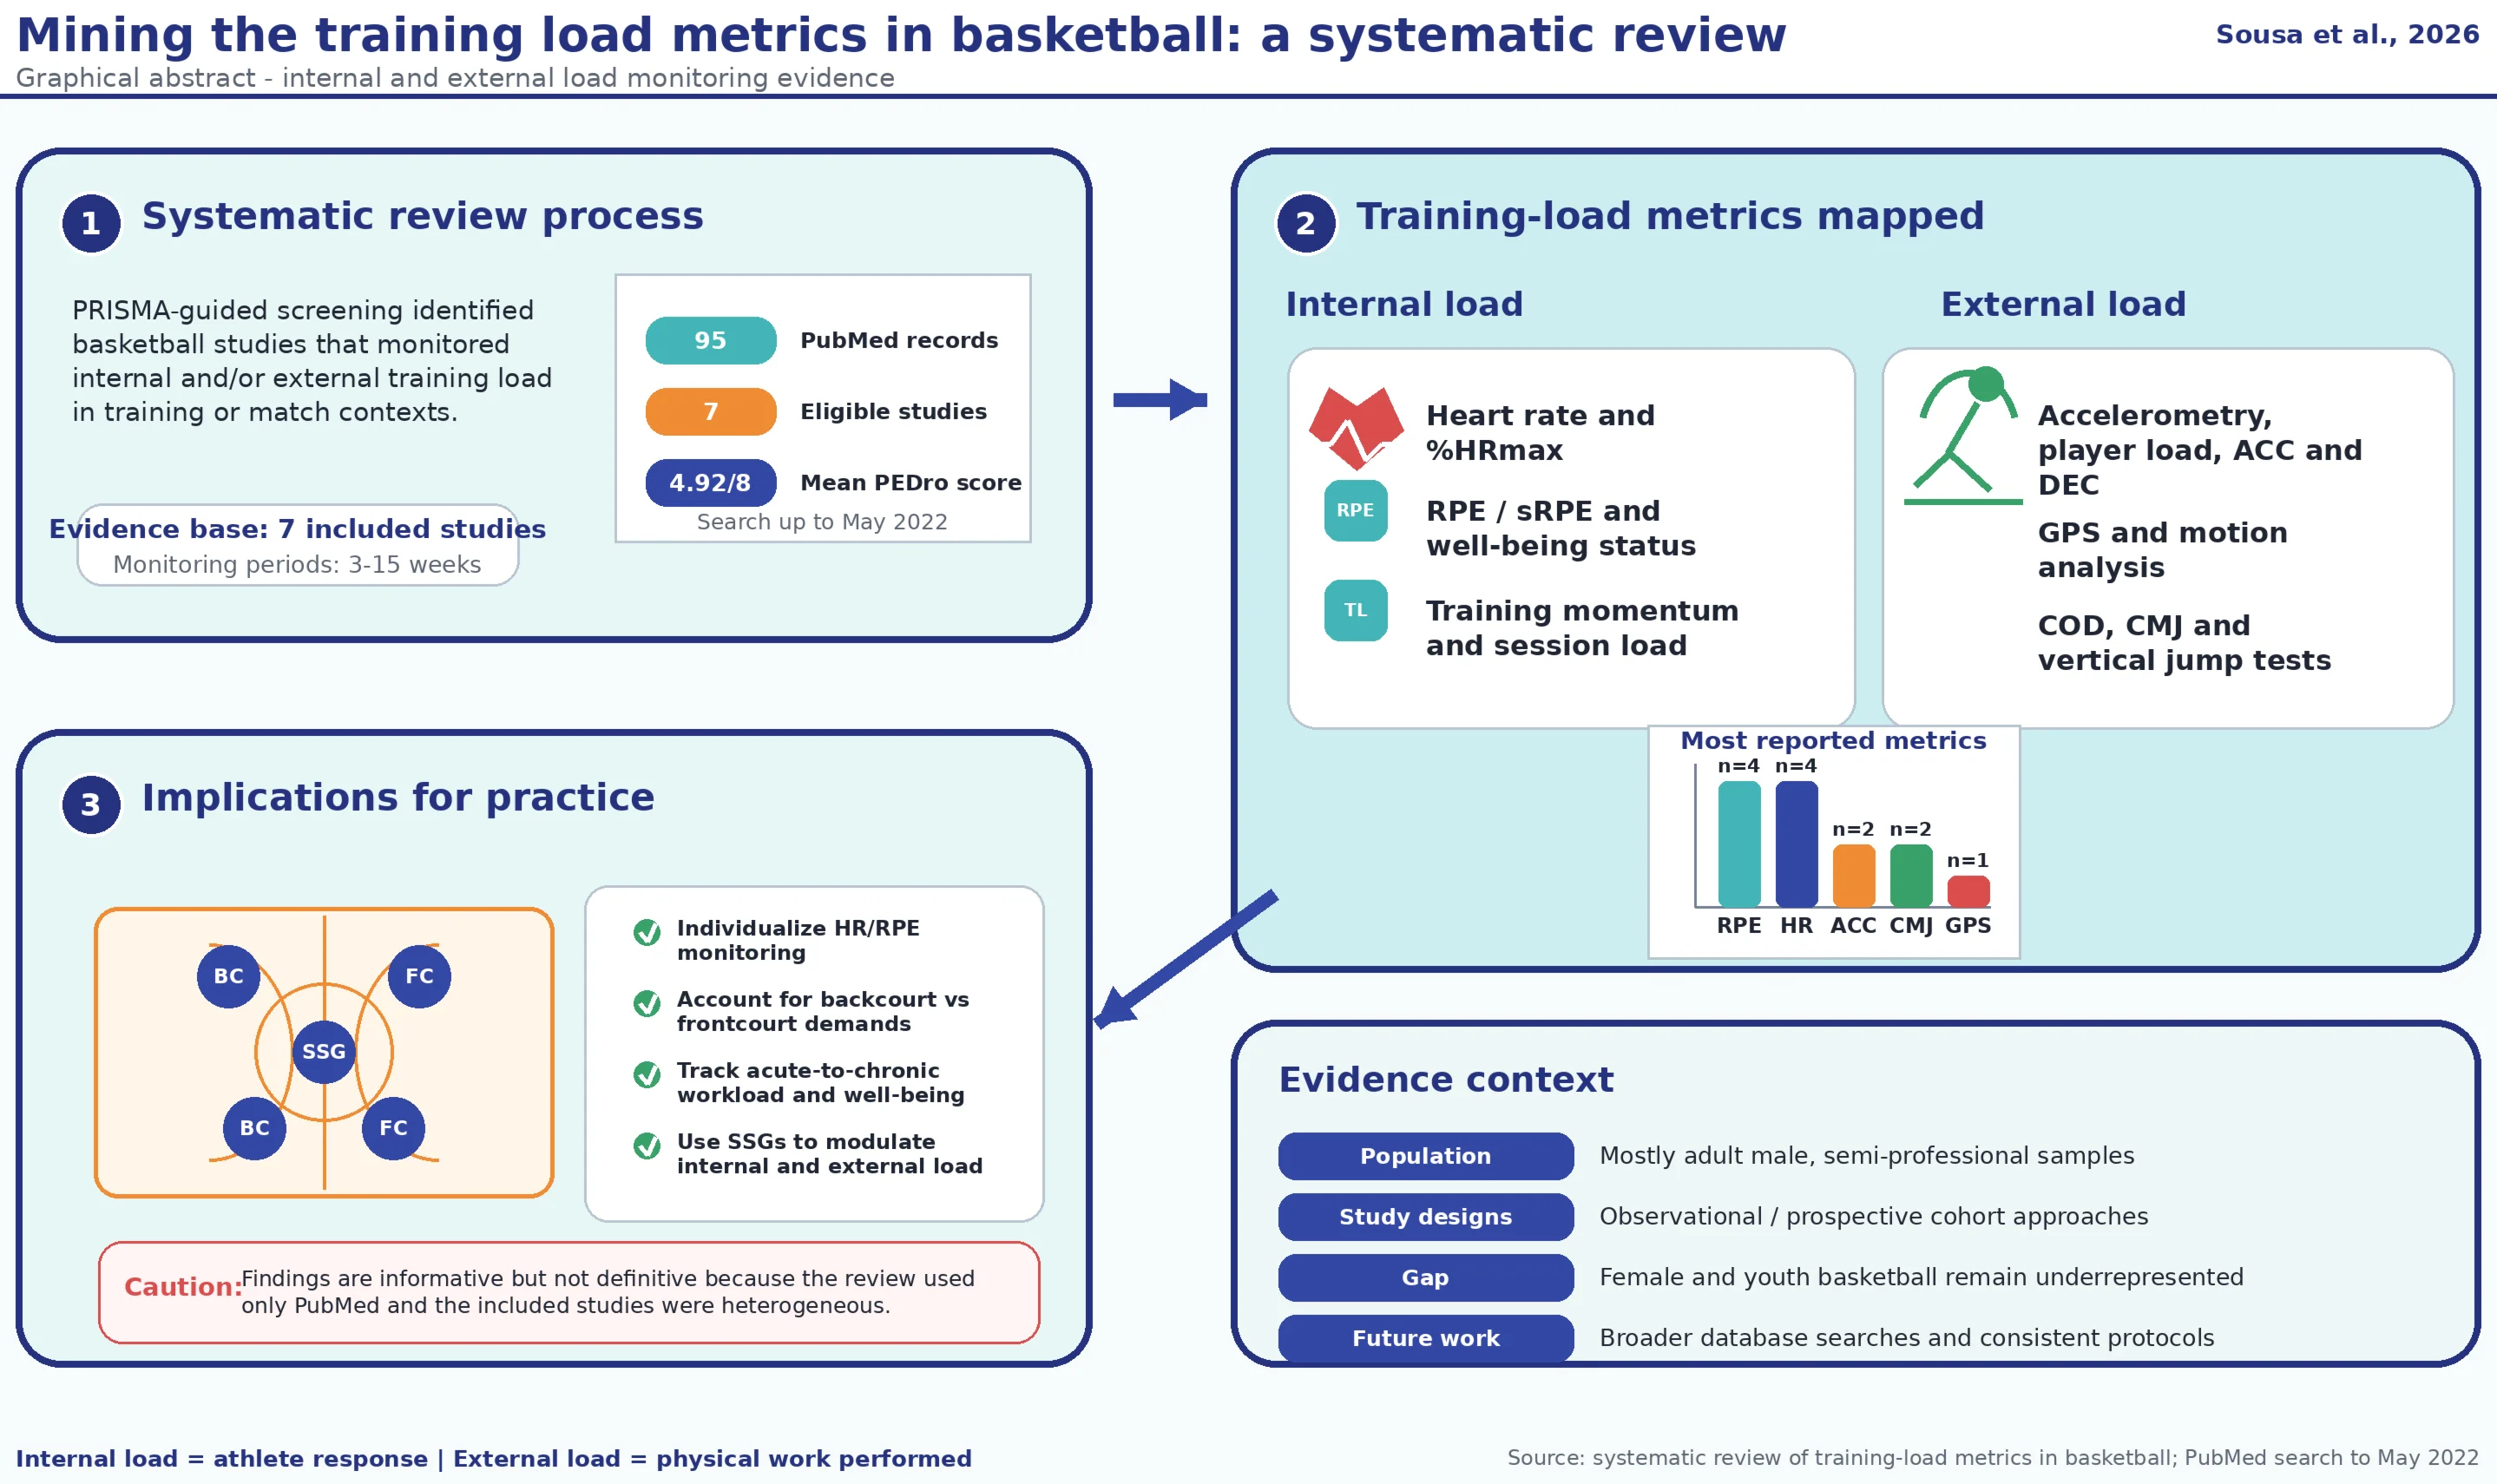
Task: Click the PRISMA-guided screening paragraph
Action: (312, 361)
